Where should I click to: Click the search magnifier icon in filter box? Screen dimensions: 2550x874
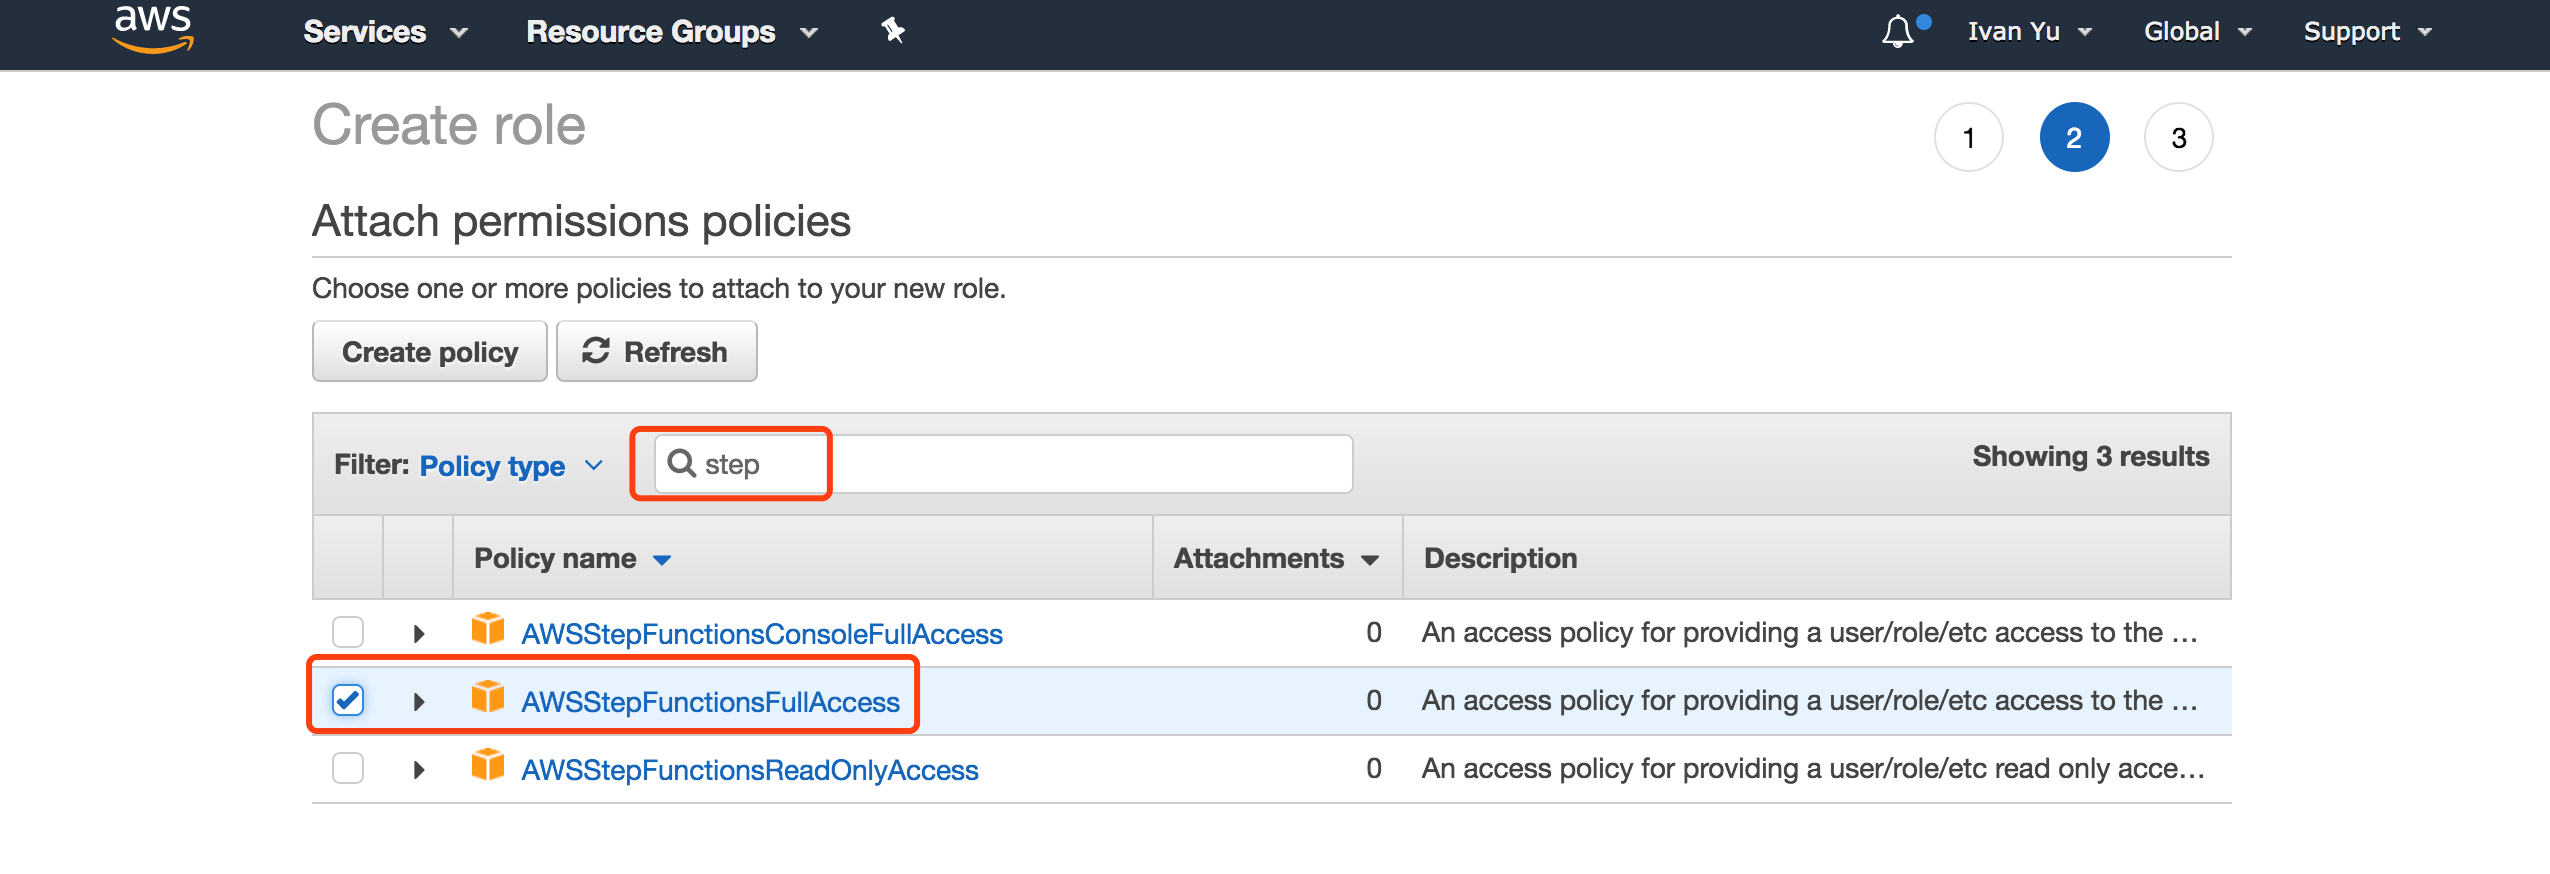682,463
